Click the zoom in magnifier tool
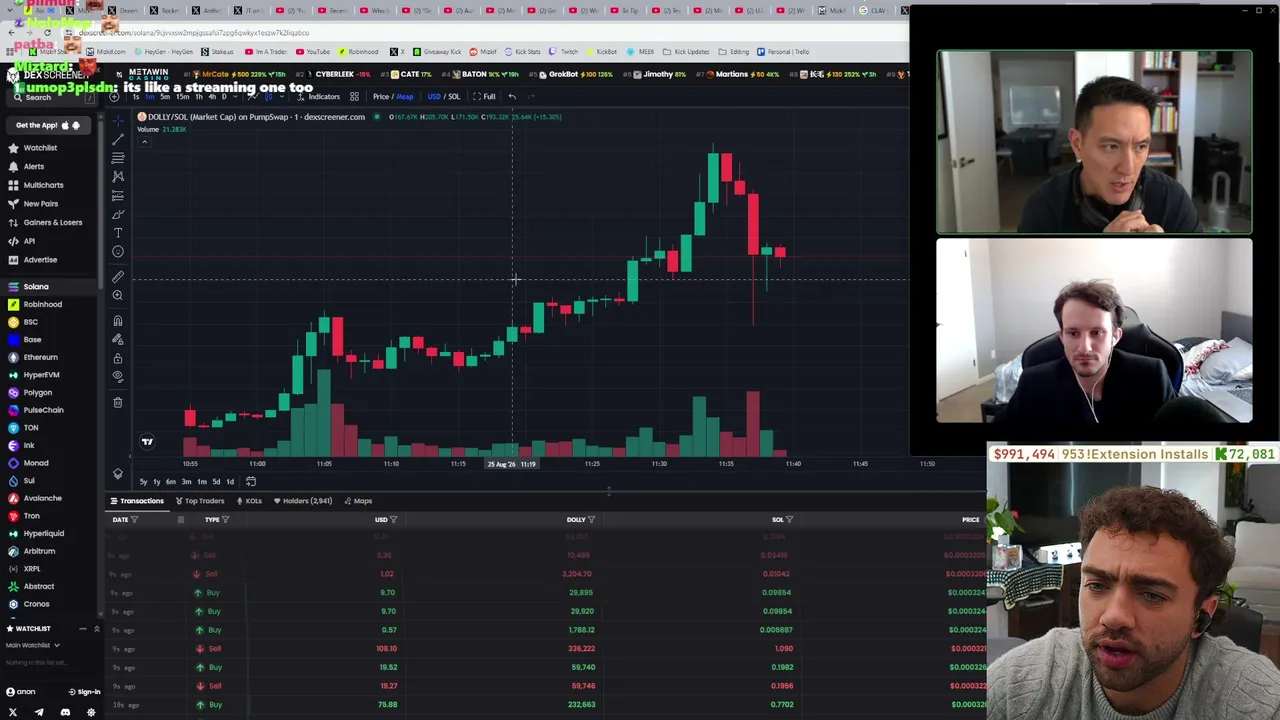 (118, 295)
